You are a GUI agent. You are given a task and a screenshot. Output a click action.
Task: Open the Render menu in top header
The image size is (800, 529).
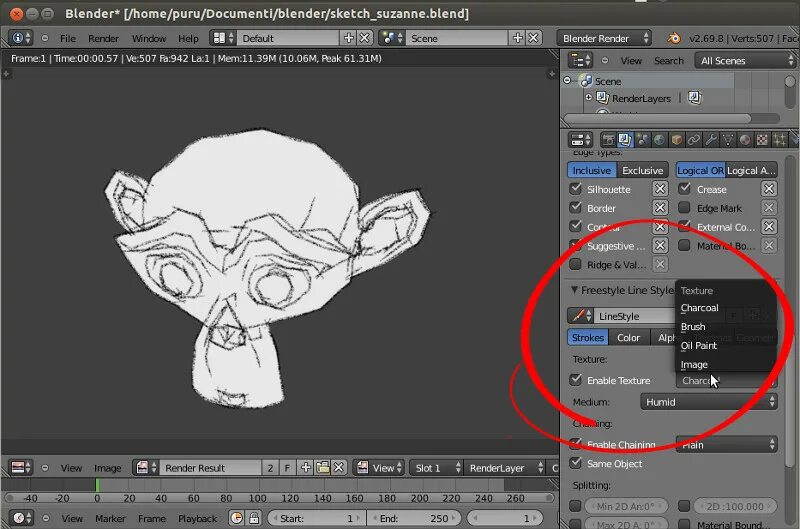(x=103, y=38)
